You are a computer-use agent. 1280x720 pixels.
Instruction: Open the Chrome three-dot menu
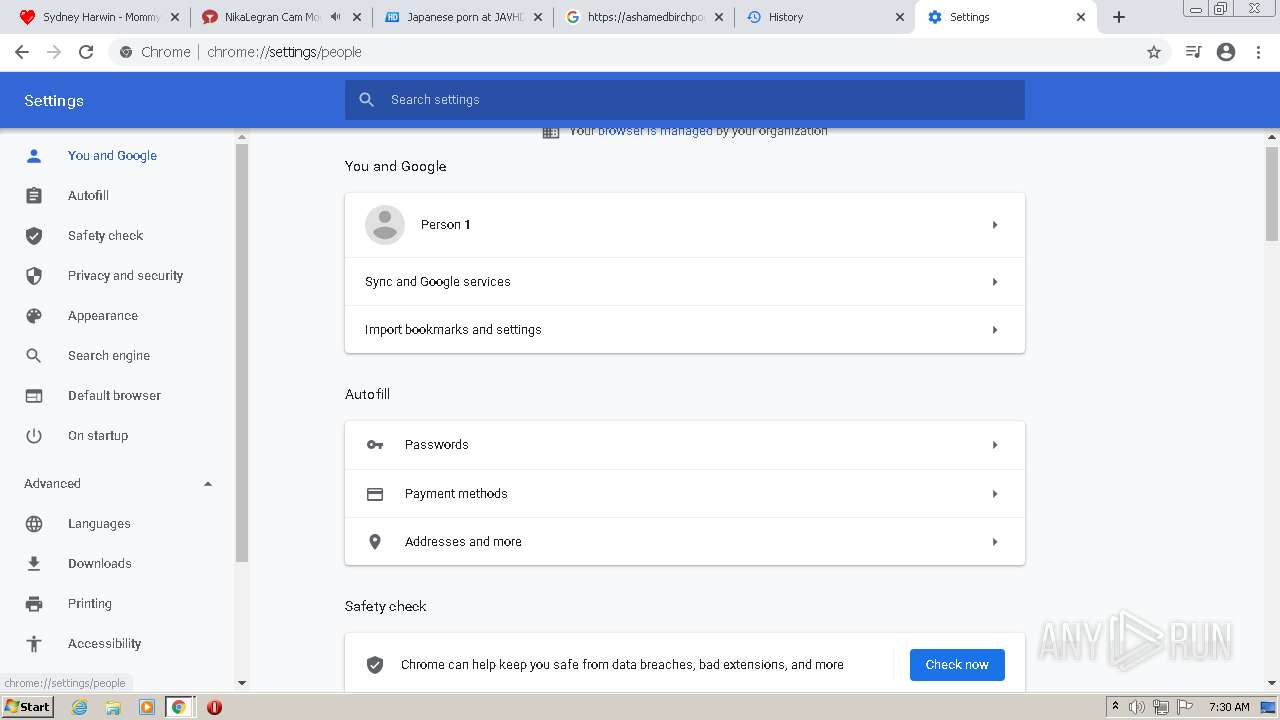coord(1259,52)
